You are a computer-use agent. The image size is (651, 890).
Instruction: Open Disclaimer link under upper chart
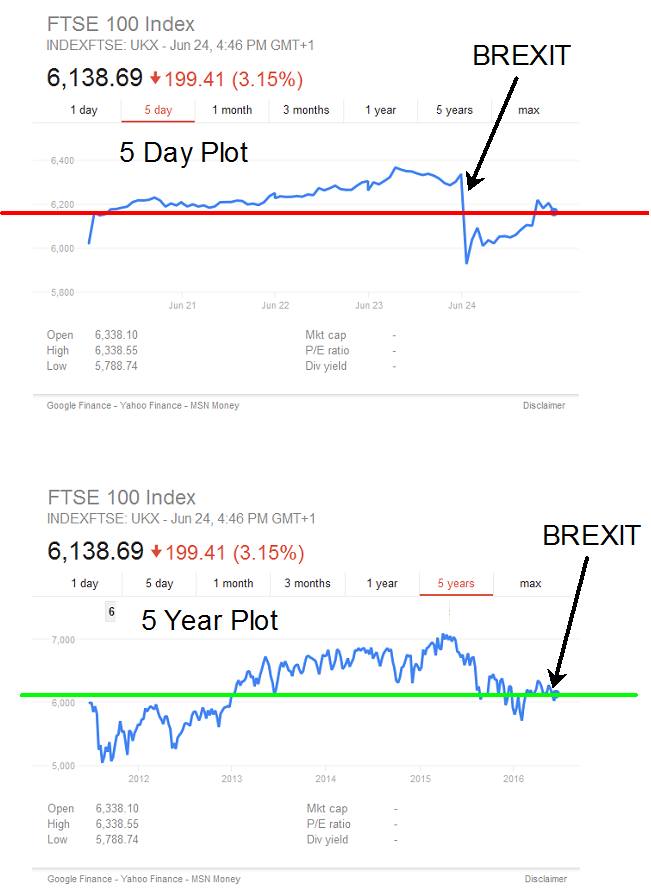pyautogui.click(x=543, y=405)
